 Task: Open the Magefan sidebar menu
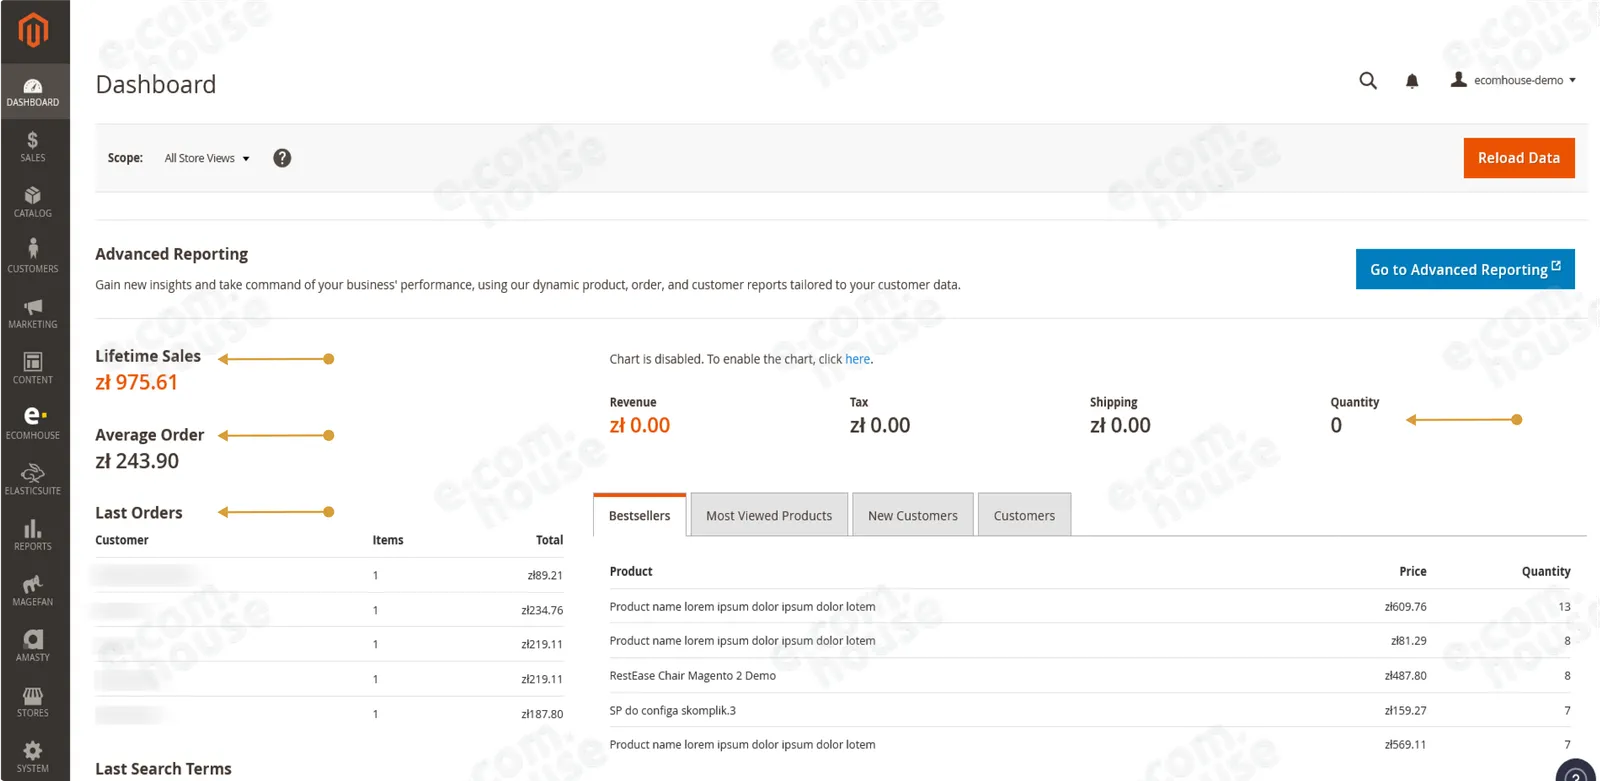click(33, 591)
